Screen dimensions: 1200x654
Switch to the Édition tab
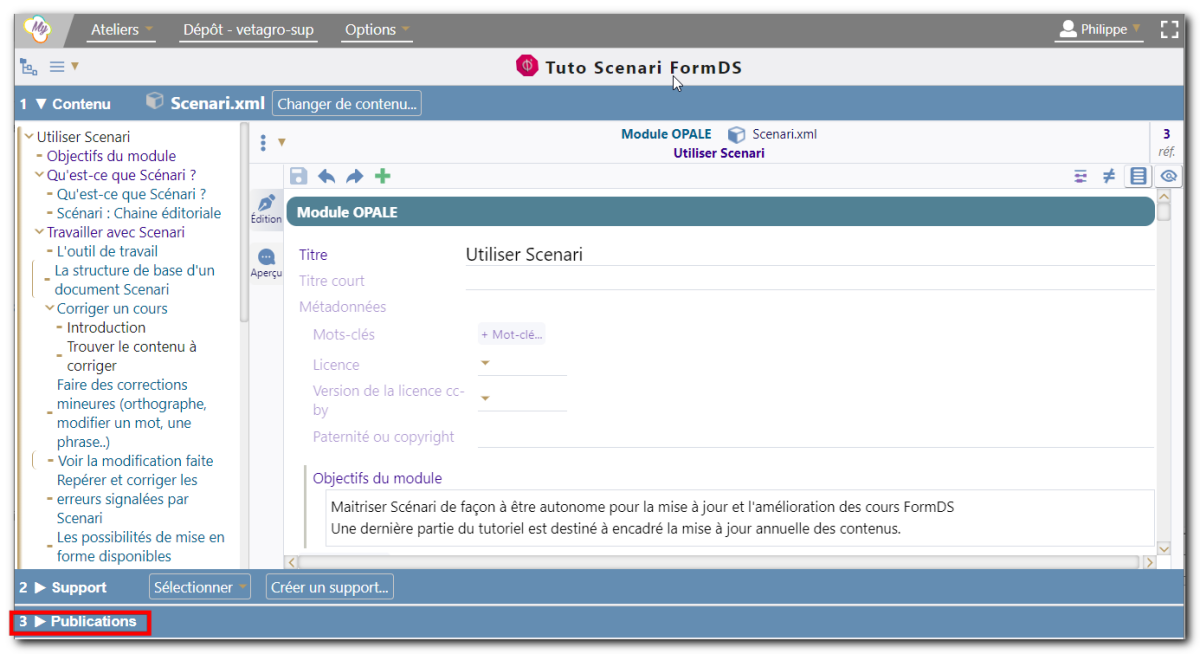pos(266,209)
